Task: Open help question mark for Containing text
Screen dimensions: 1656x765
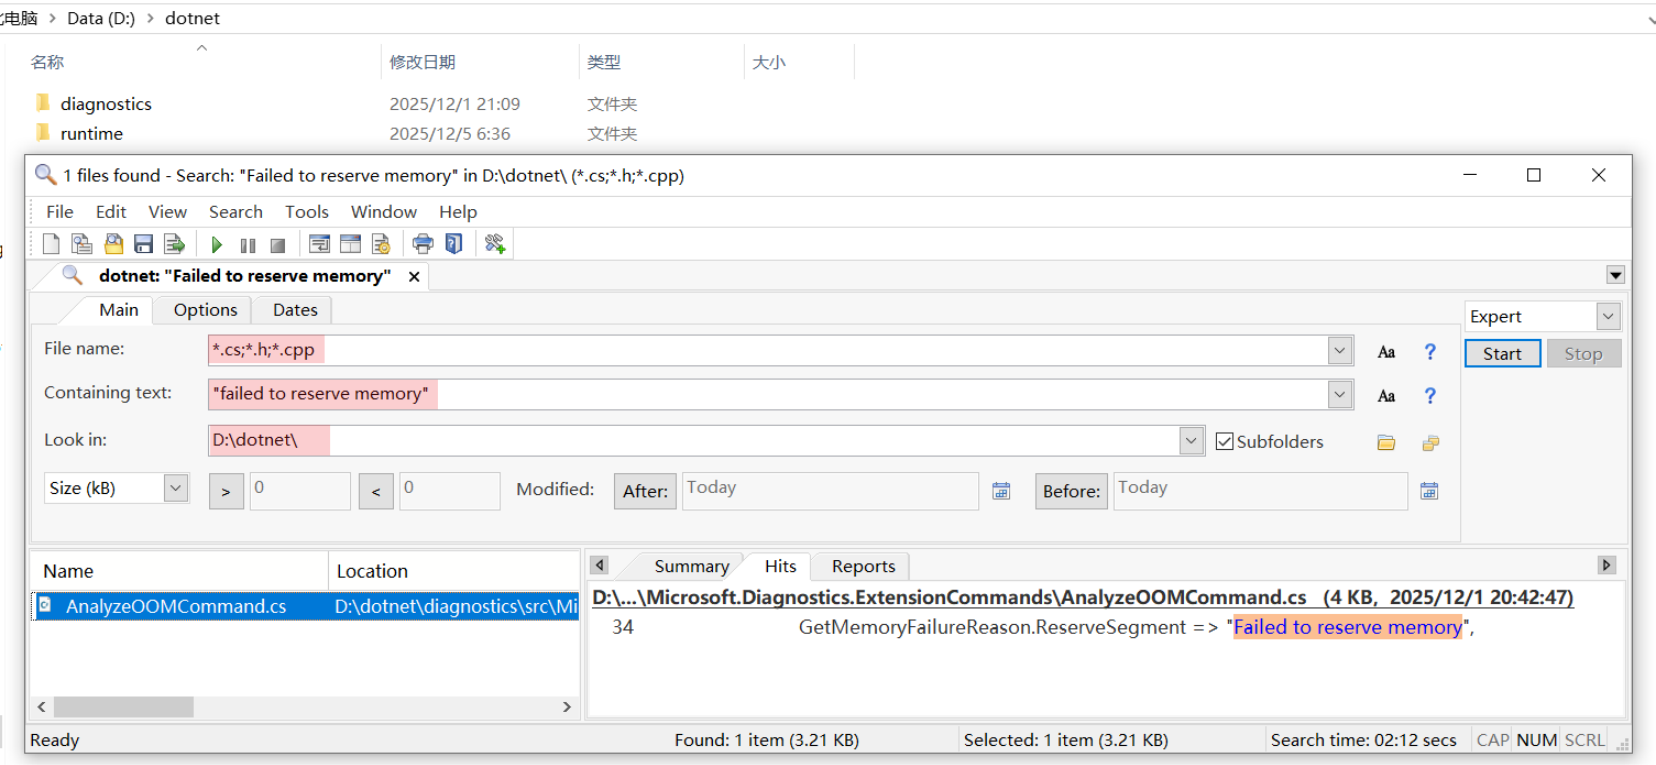Action: 1430,396
